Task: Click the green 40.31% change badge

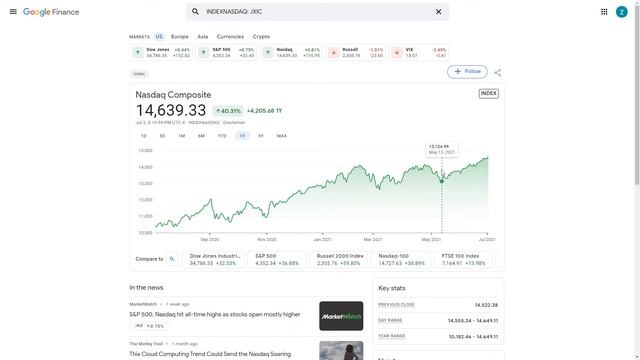Action: 228,111
